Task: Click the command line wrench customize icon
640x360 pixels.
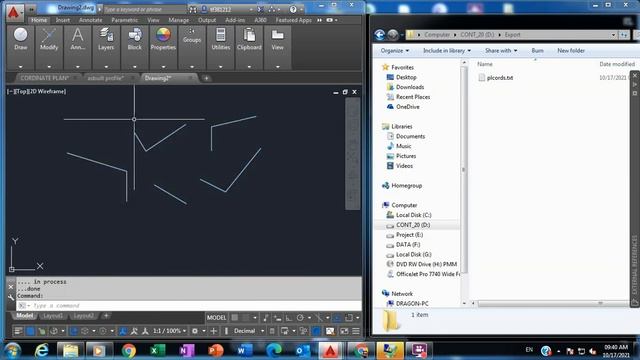Action: pyautogui.click(x=11, y=298)
